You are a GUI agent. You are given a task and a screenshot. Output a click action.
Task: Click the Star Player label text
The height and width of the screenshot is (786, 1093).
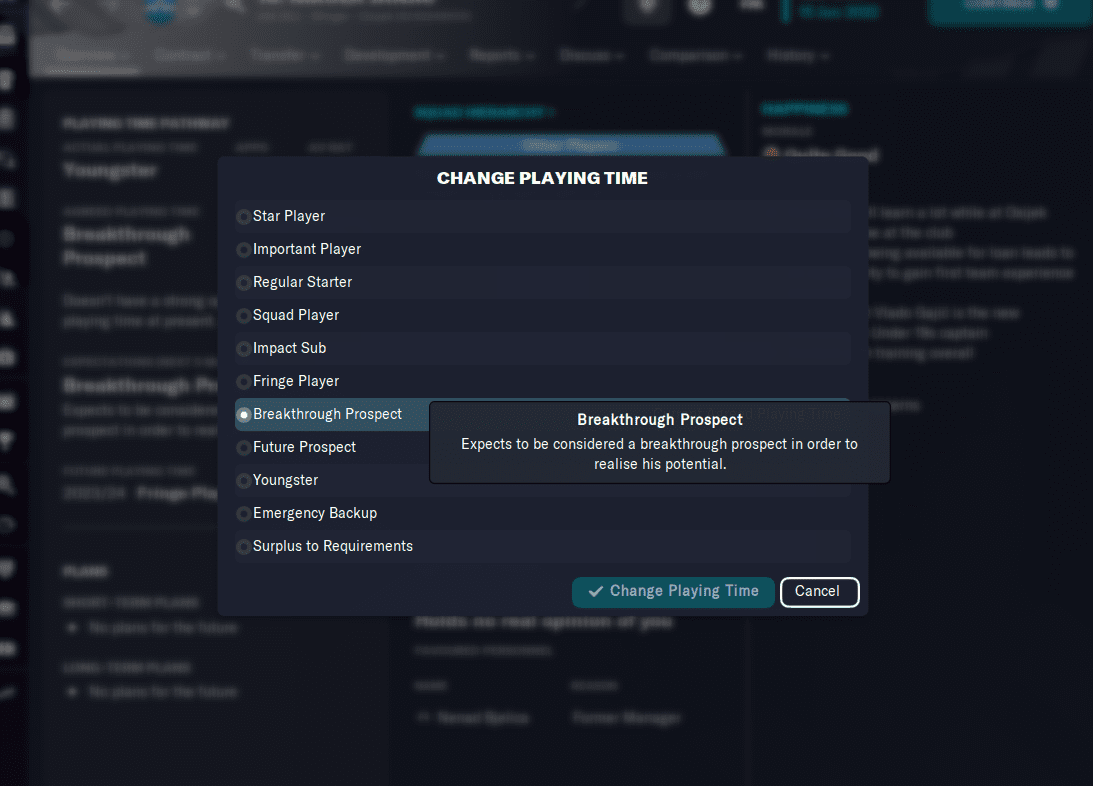(x=289, y=216)
